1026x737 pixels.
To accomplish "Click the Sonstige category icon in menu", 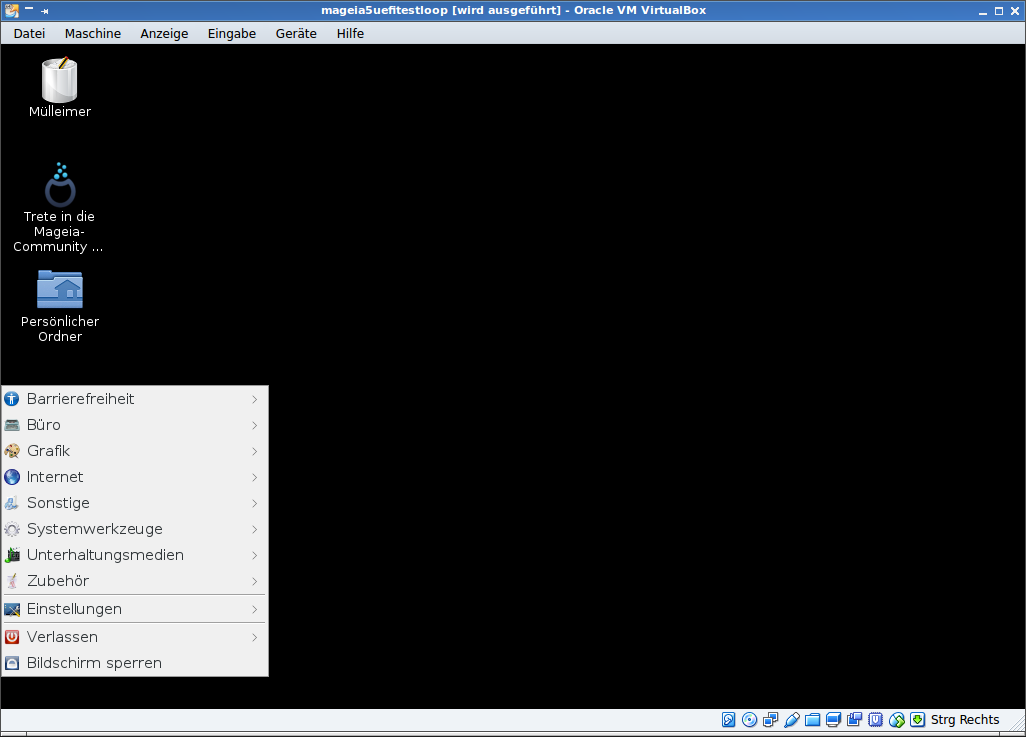I will click(x=12, y=503).
